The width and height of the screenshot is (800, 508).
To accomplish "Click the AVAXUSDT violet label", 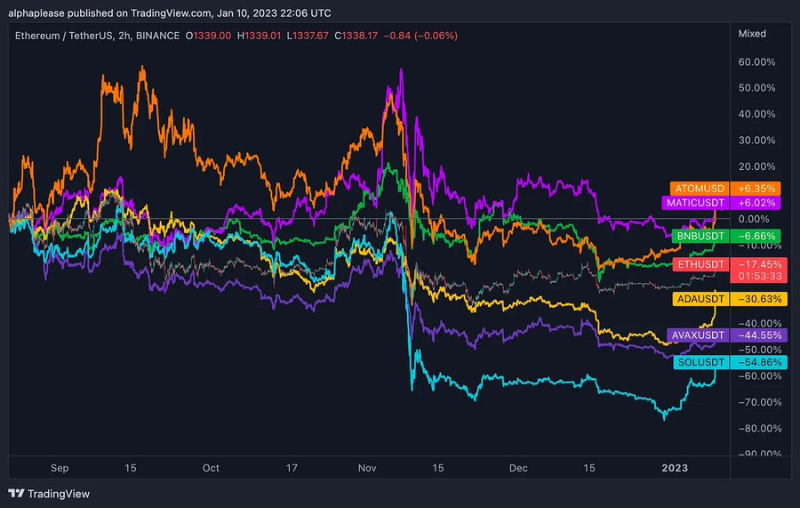I will coord(698,335).
